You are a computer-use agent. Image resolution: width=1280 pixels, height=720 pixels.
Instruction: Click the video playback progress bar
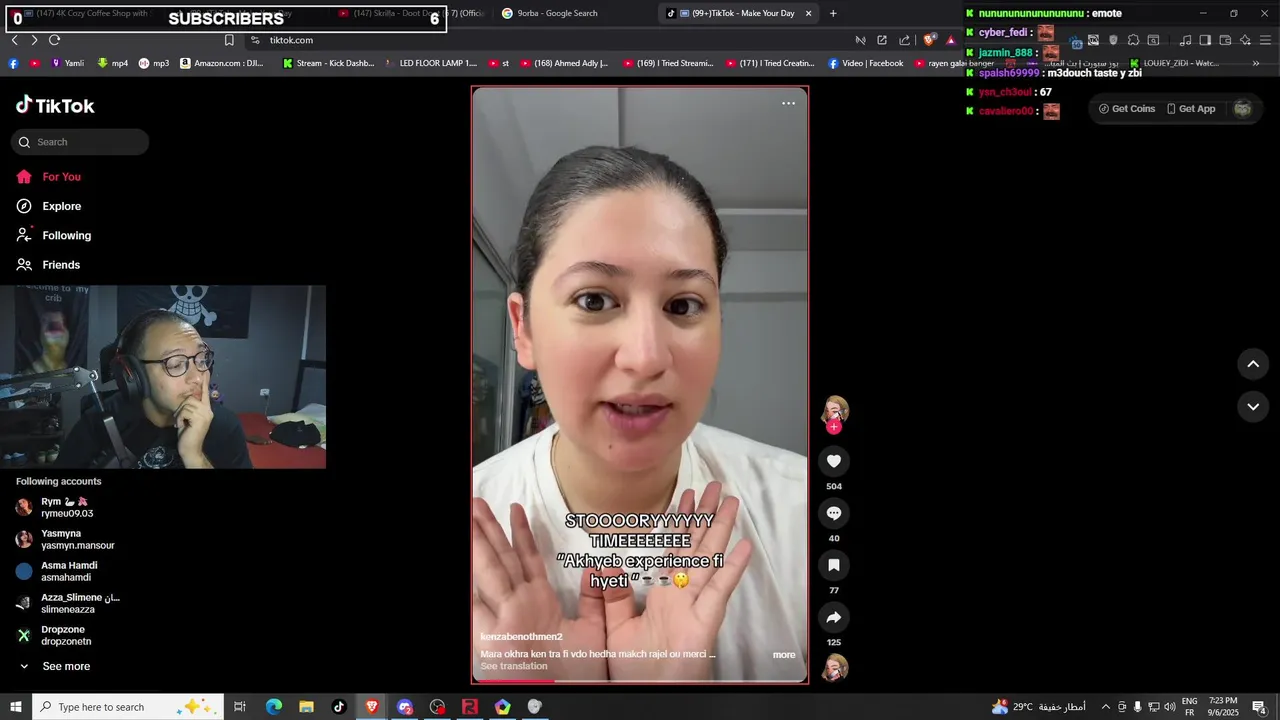(640, 681)
